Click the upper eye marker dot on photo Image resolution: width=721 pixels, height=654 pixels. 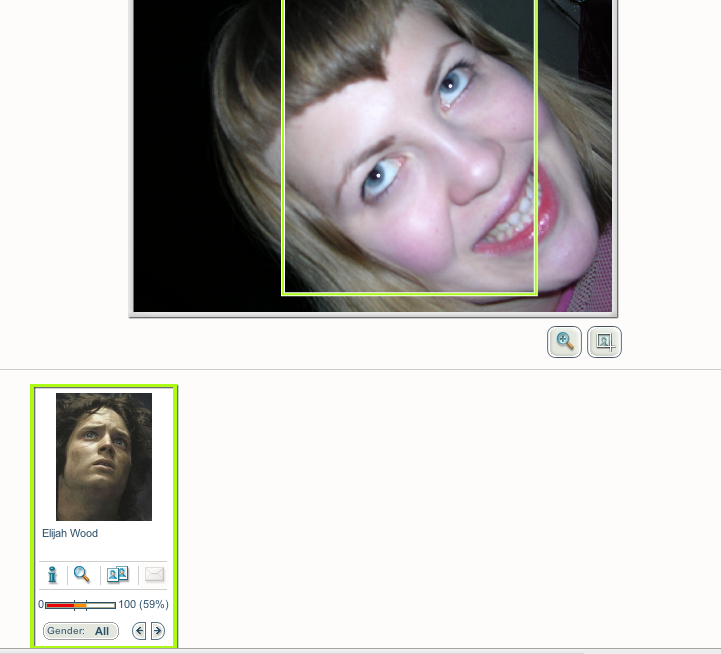(x=451, y=86)
